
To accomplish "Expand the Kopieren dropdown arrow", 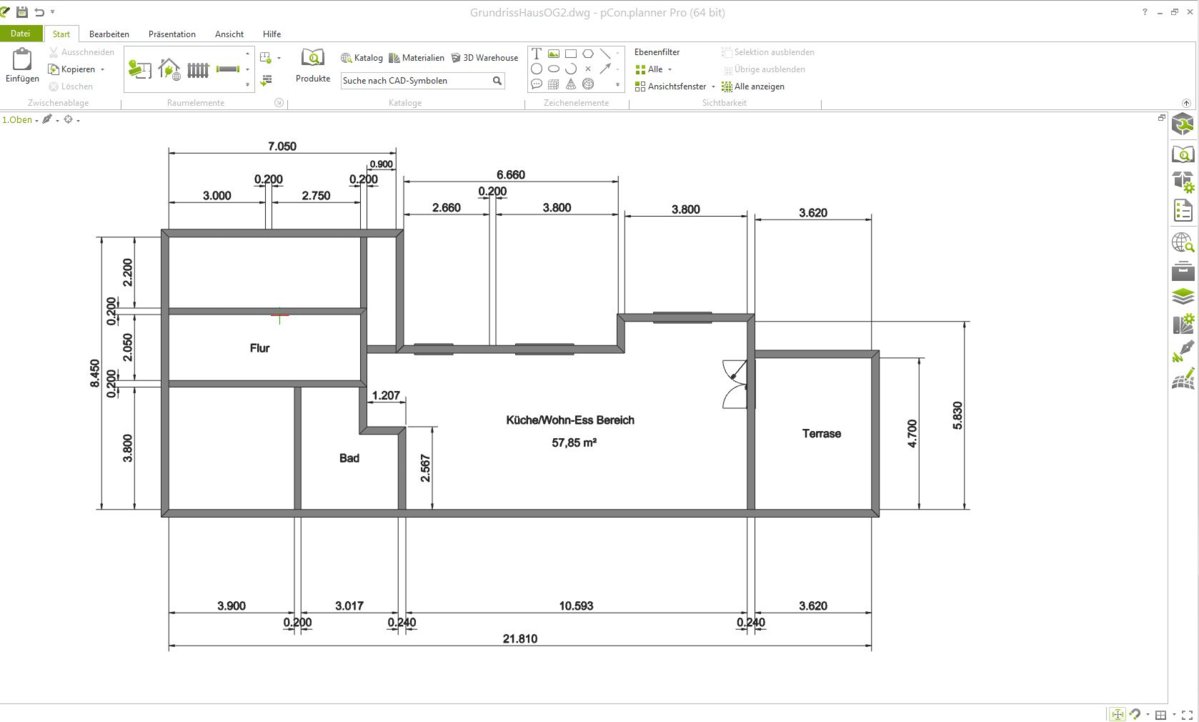I will (x=102, y=70).
